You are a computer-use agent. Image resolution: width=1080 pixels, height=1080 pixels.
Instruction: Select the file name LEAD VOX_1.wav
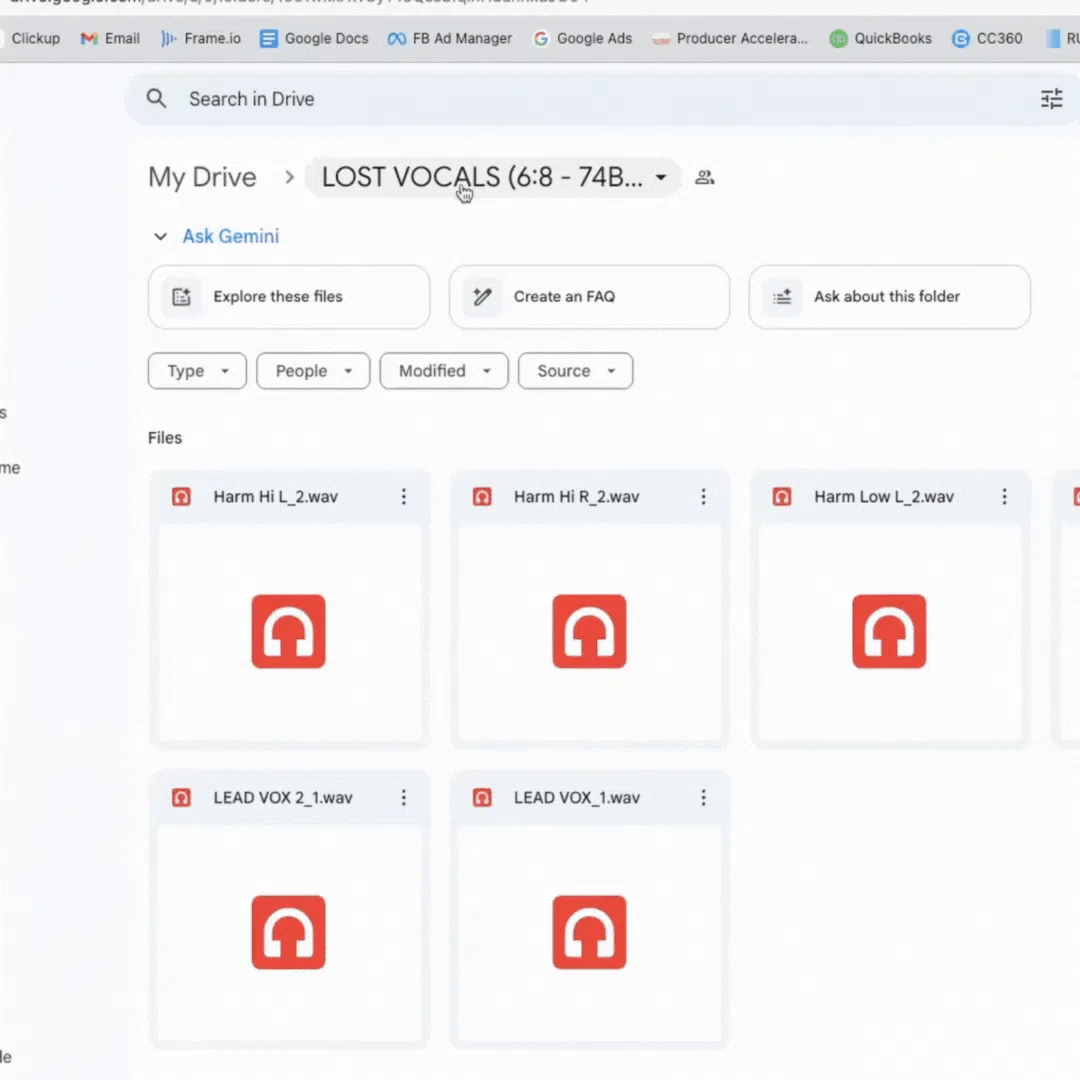(577, 798)
